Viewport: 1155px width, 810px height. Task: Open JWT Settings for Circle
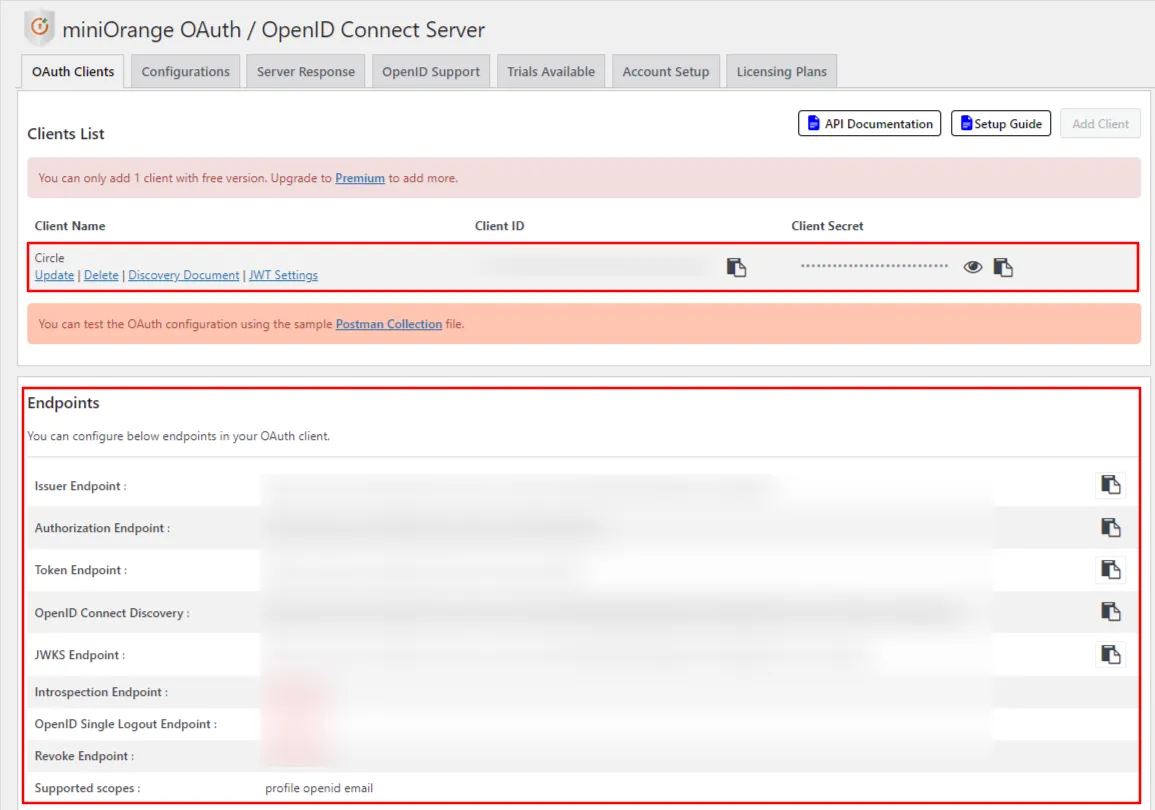coord(284,275)
